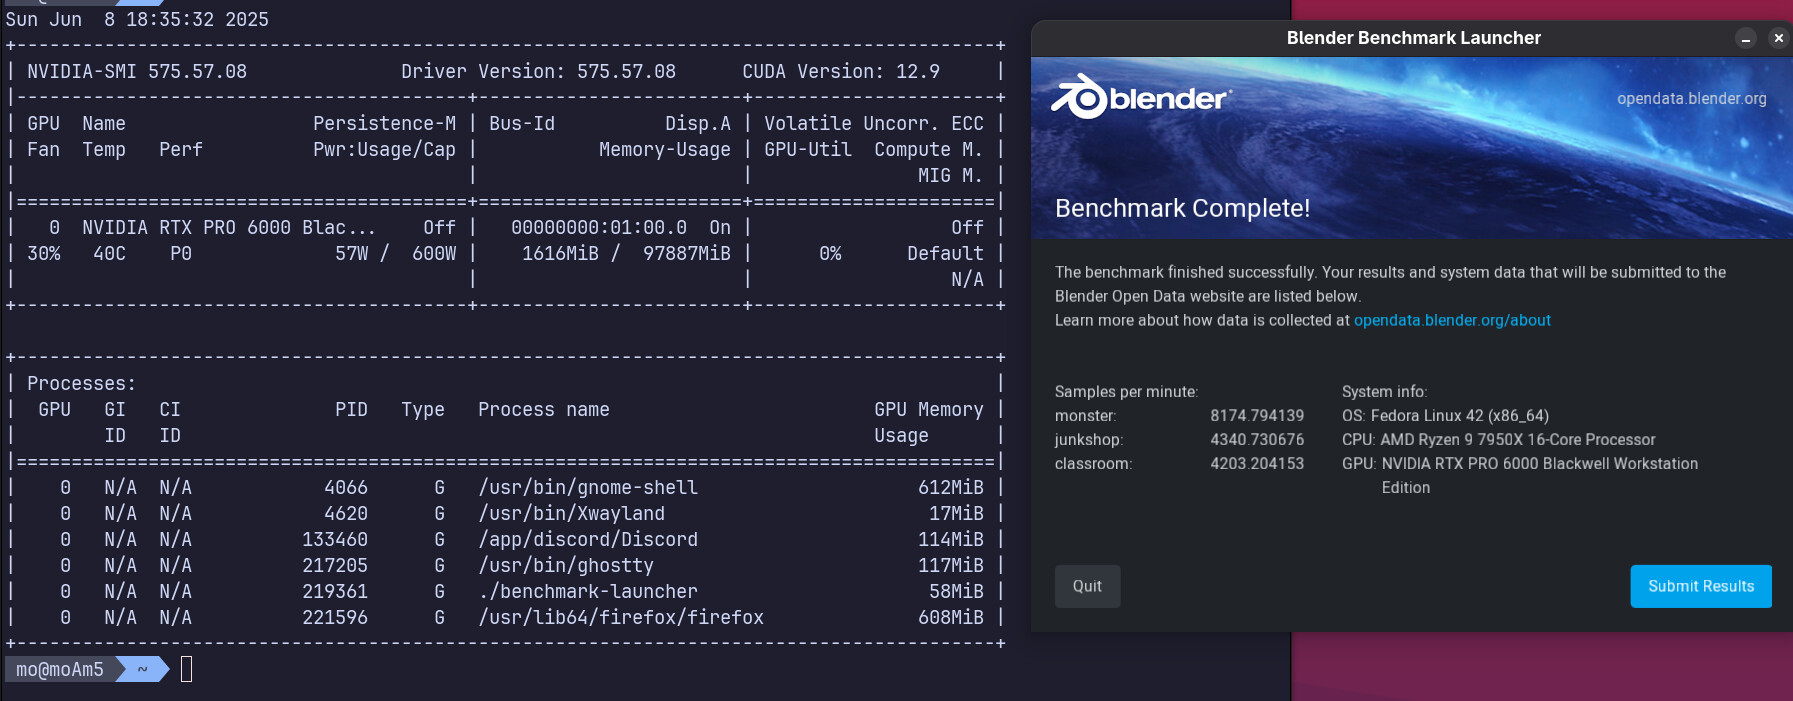
Task: Click the GPU: NVIDIA RTX PRO 6000 line
Action: tap(1520, 475)
